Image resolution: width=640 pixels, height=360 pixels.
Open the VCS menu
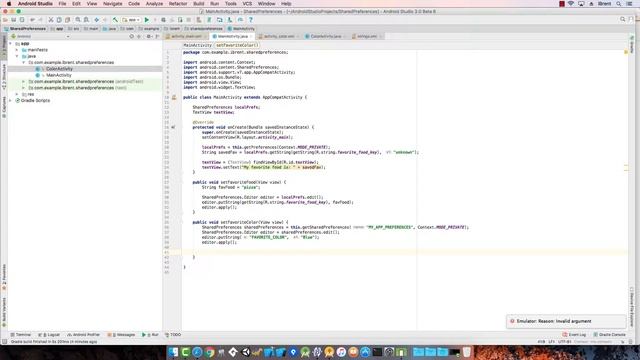click(x=247, y=4)
